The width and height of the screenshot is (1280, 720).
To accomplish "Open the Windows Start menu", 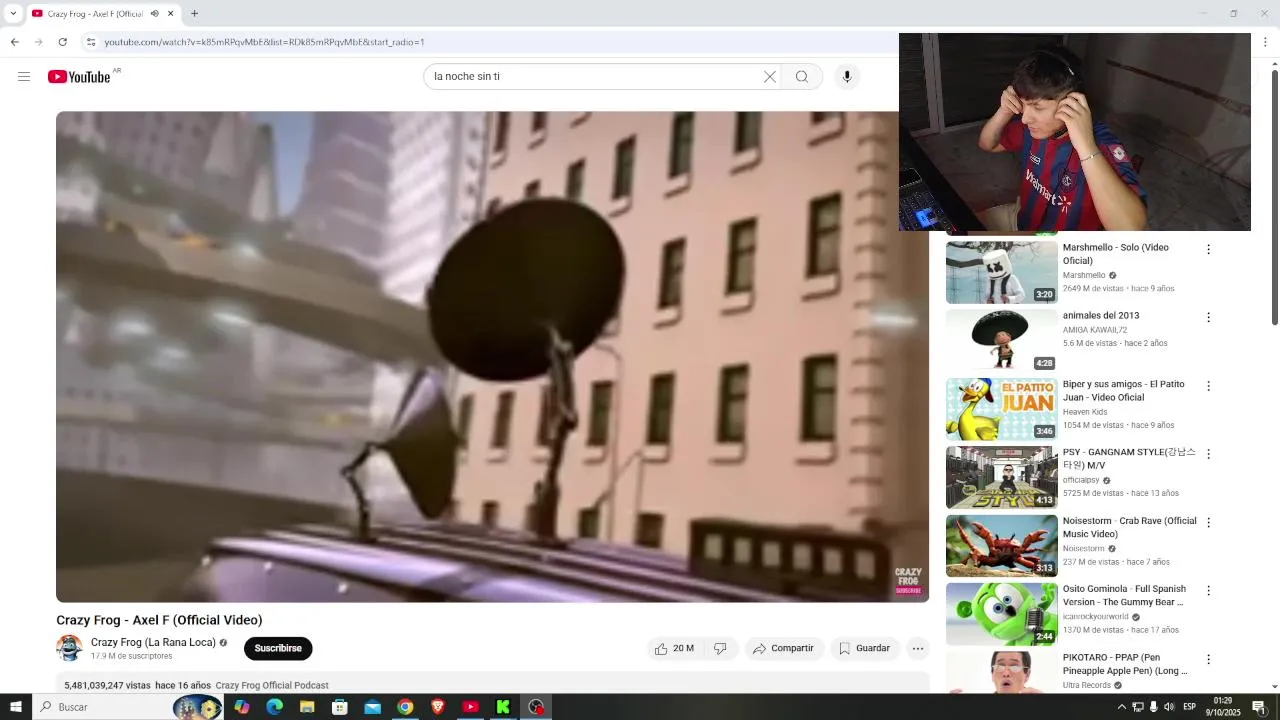I will [16, 707].
